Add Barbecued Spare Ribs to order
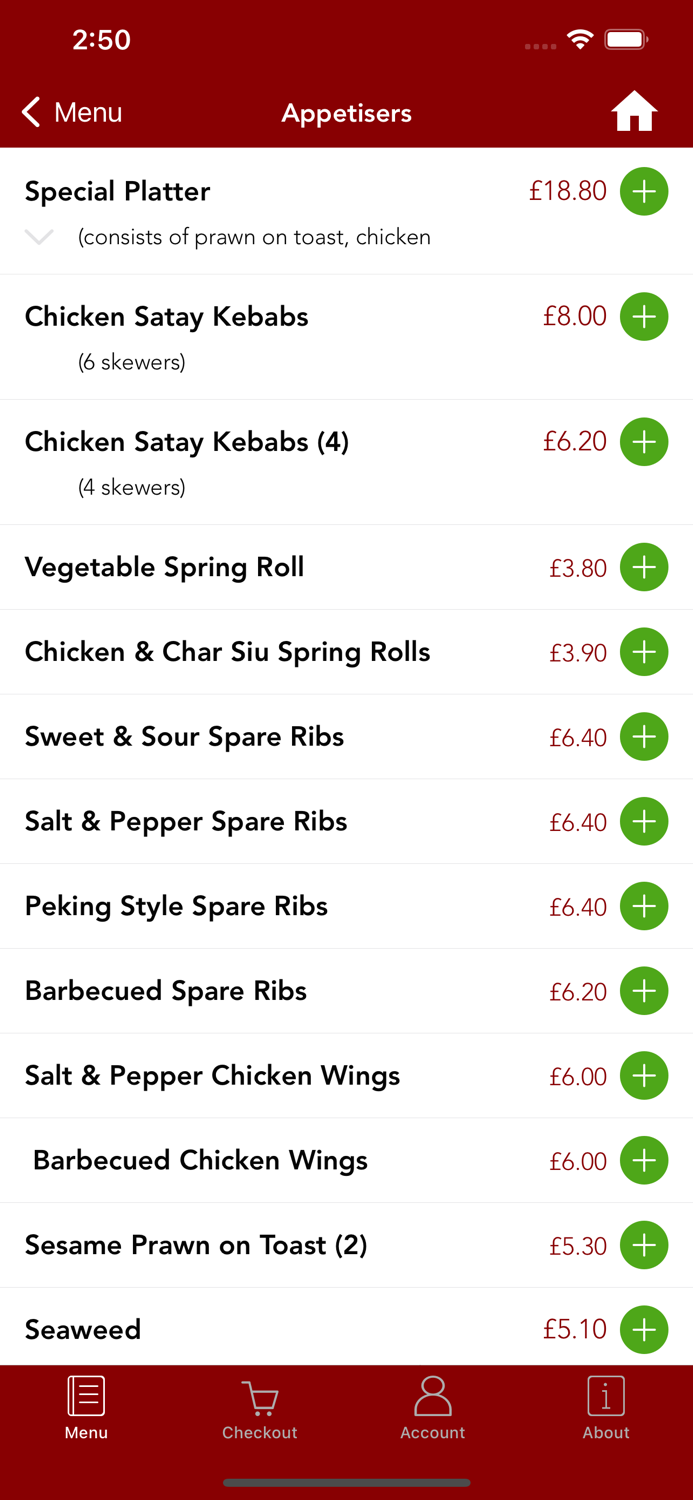693x1500 pixels. 644,991
